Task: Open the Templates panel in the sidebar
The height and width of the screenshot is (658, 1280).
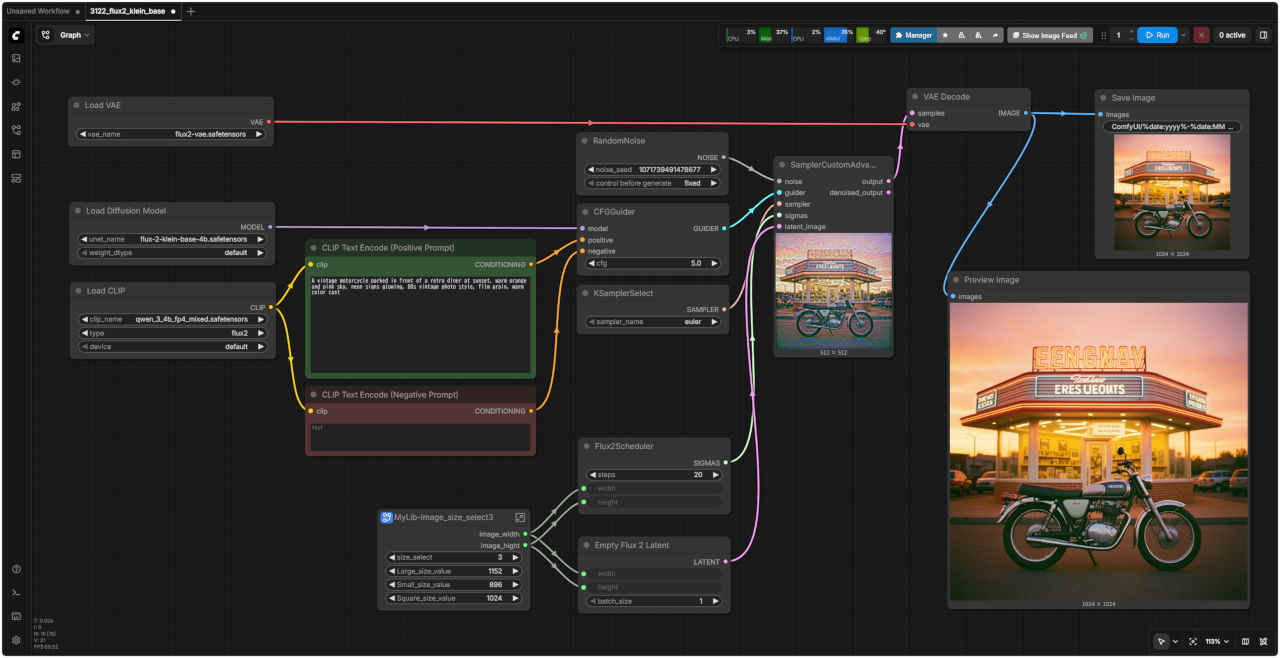Action: click(16, 178)
